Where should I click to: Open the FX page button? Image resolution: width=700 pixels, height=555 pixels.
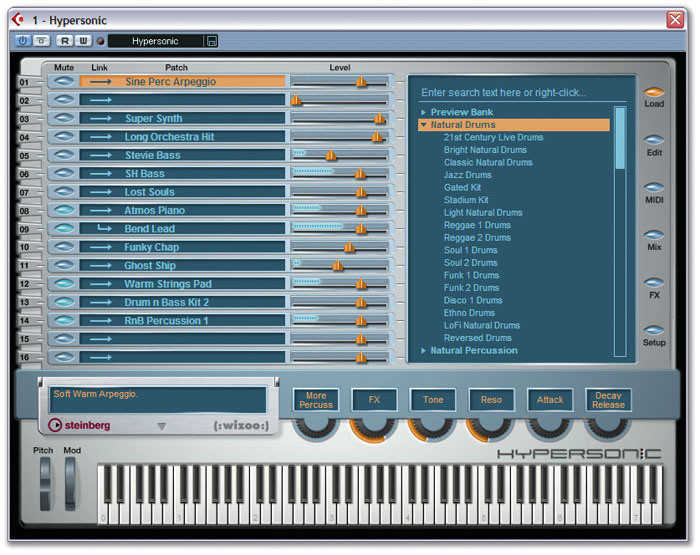pos(654,283)
